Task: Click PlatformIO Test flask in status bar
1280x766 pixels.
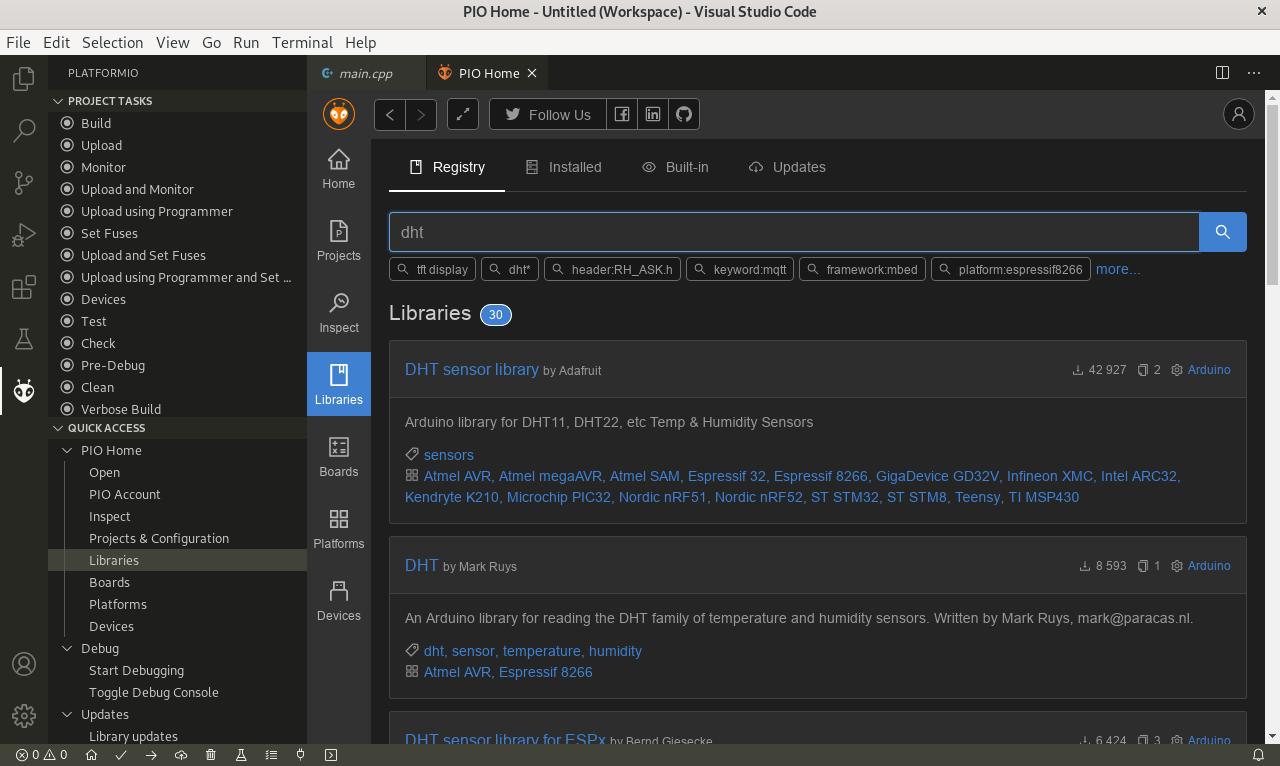Action: [x=241, y=755]
